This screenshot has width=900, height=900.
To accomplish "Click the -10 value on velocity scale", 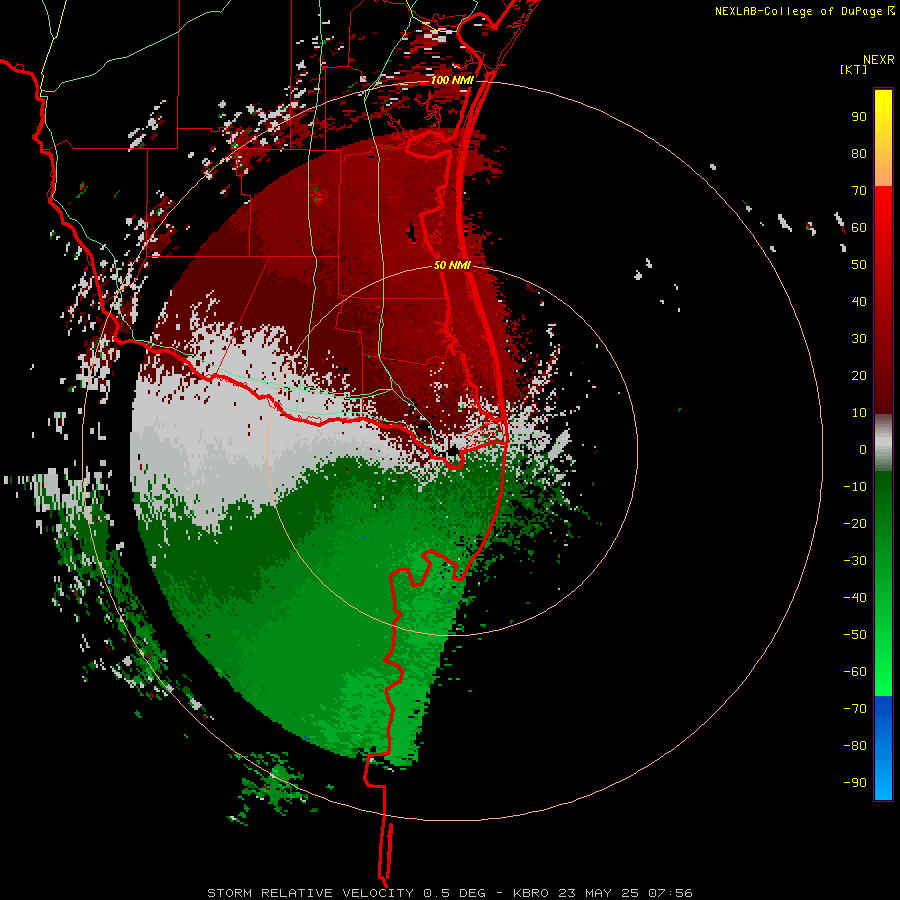I will point(855,487).
